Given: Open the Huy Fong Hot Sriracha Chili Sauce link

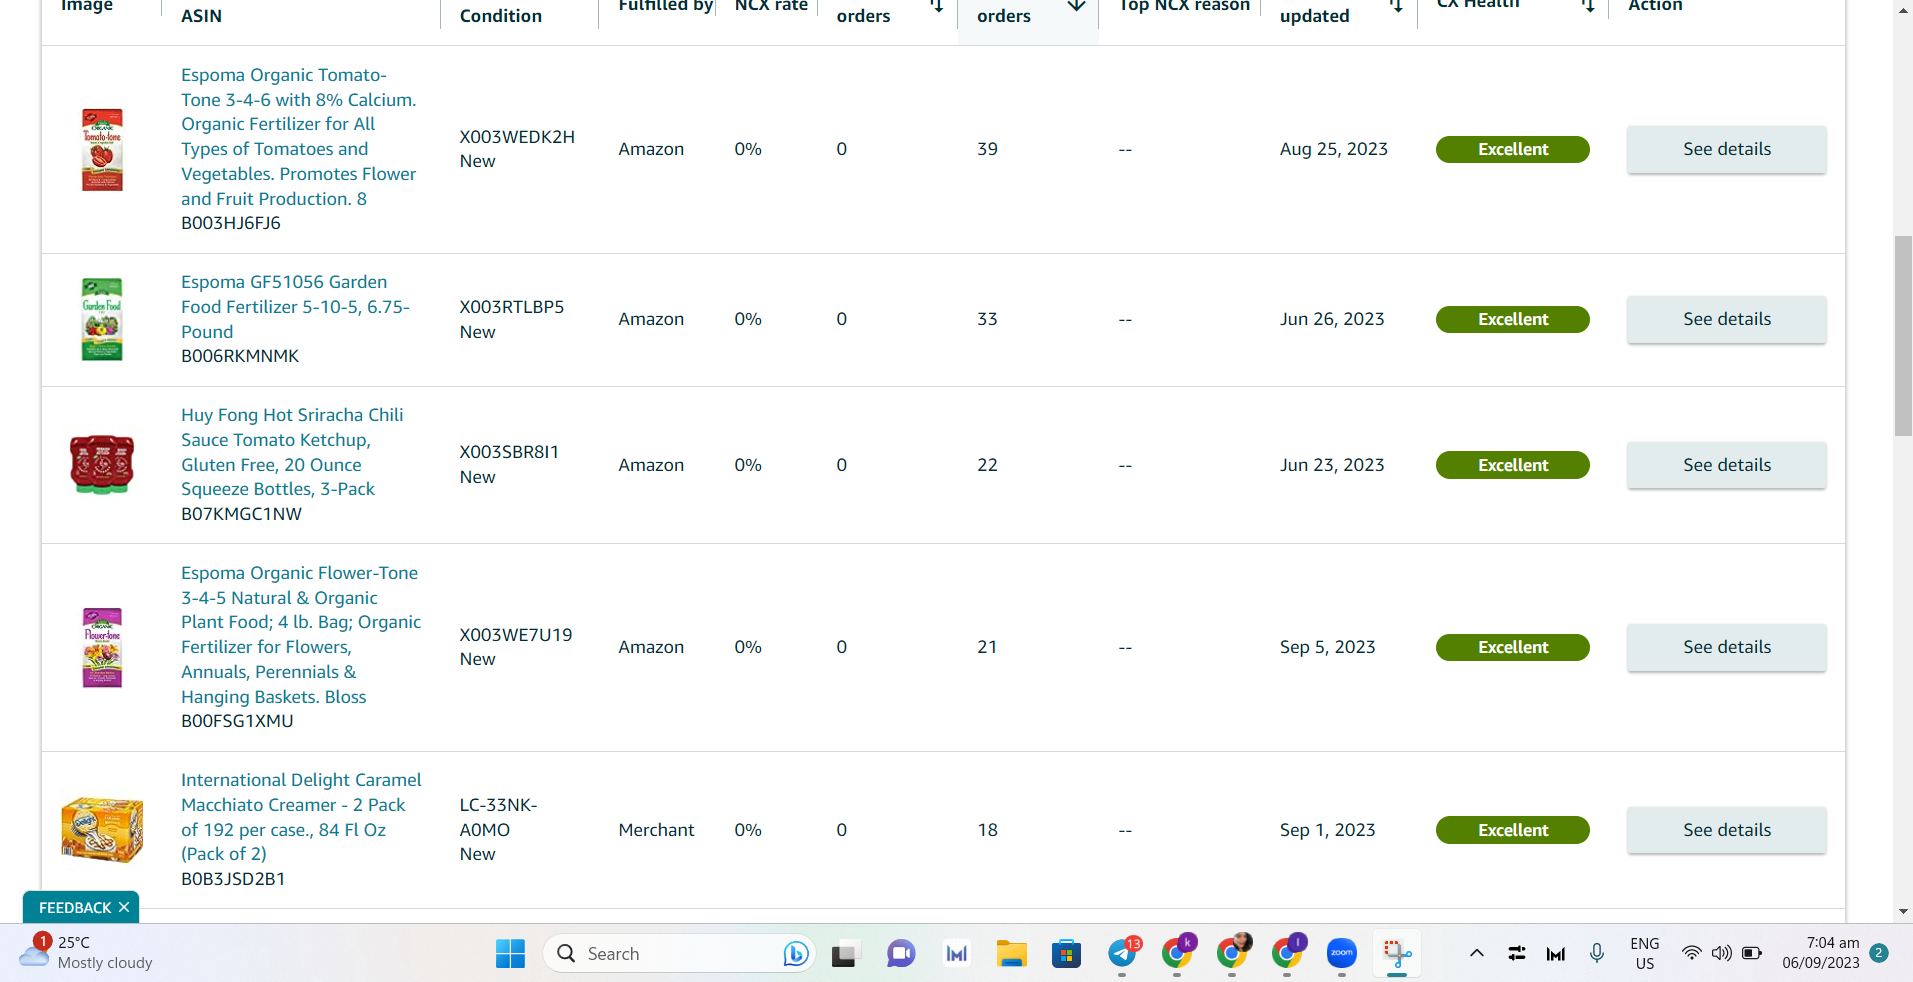Looking at the screenshot, I should click(x=292, y=452).
